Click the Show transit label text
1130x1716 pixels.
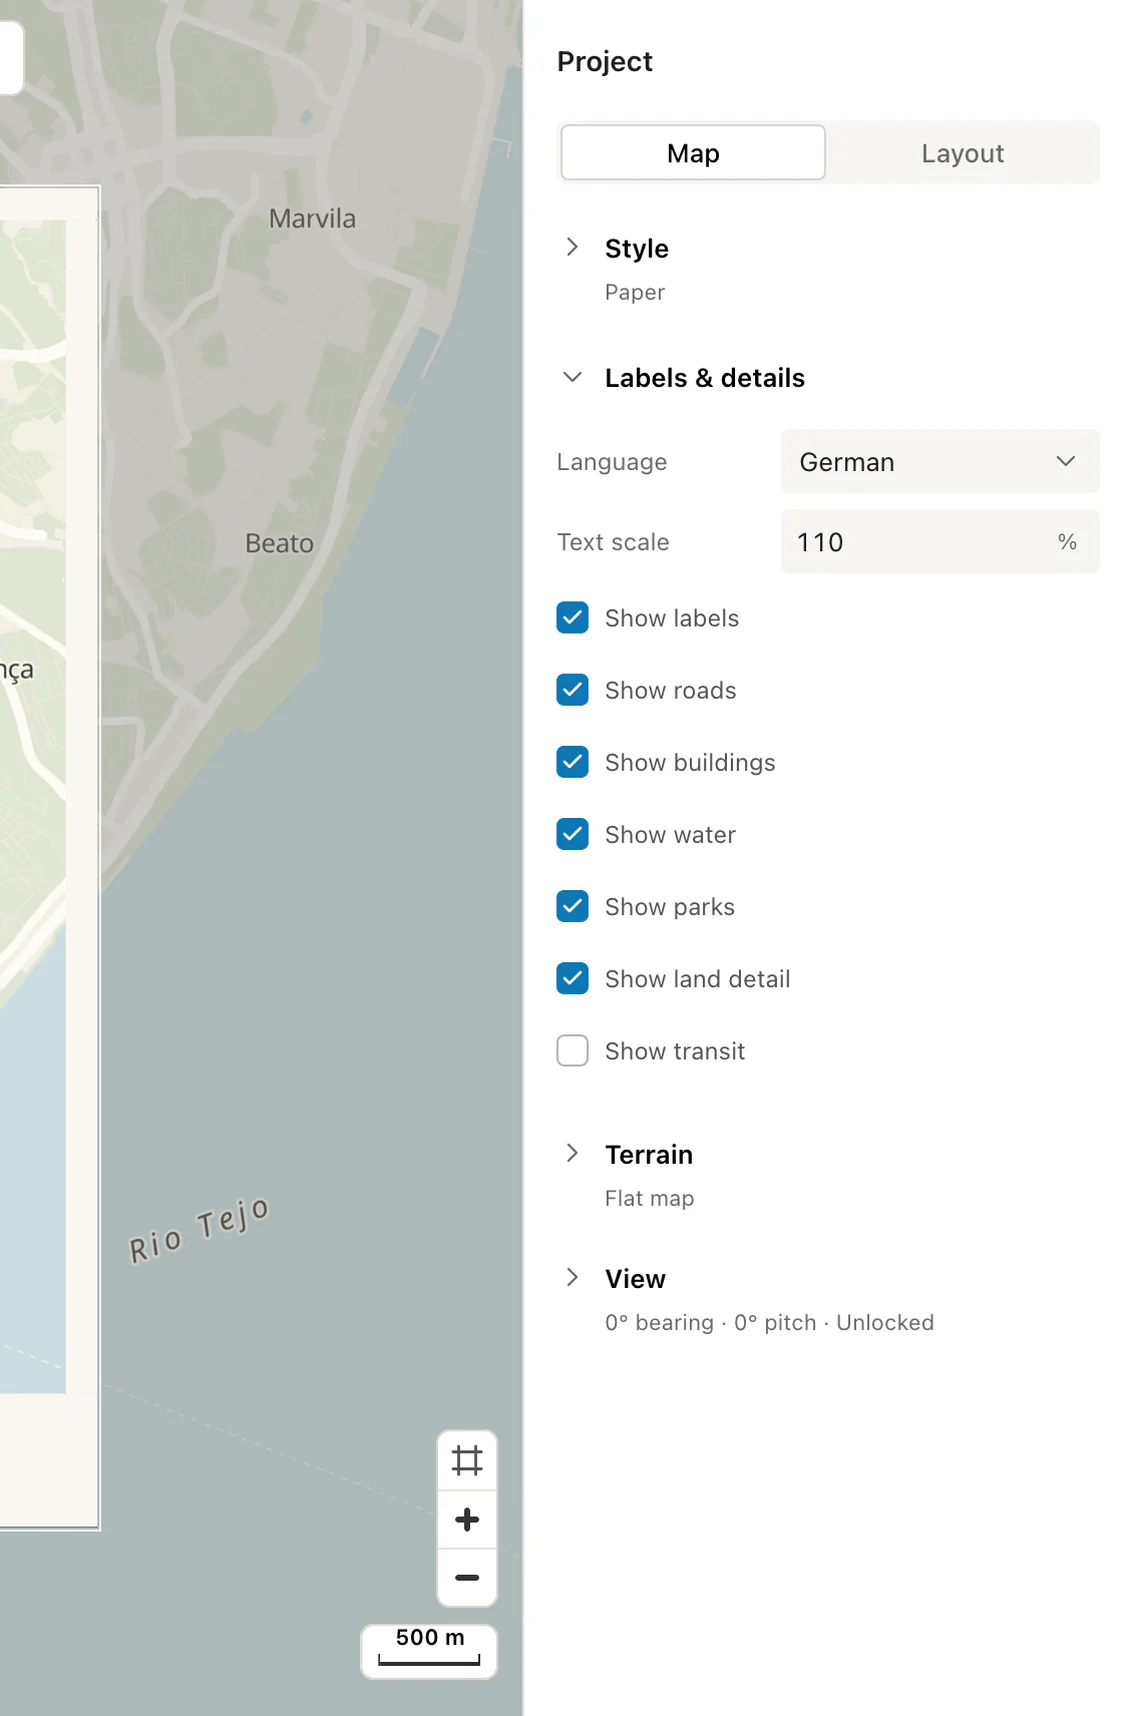675,1051
